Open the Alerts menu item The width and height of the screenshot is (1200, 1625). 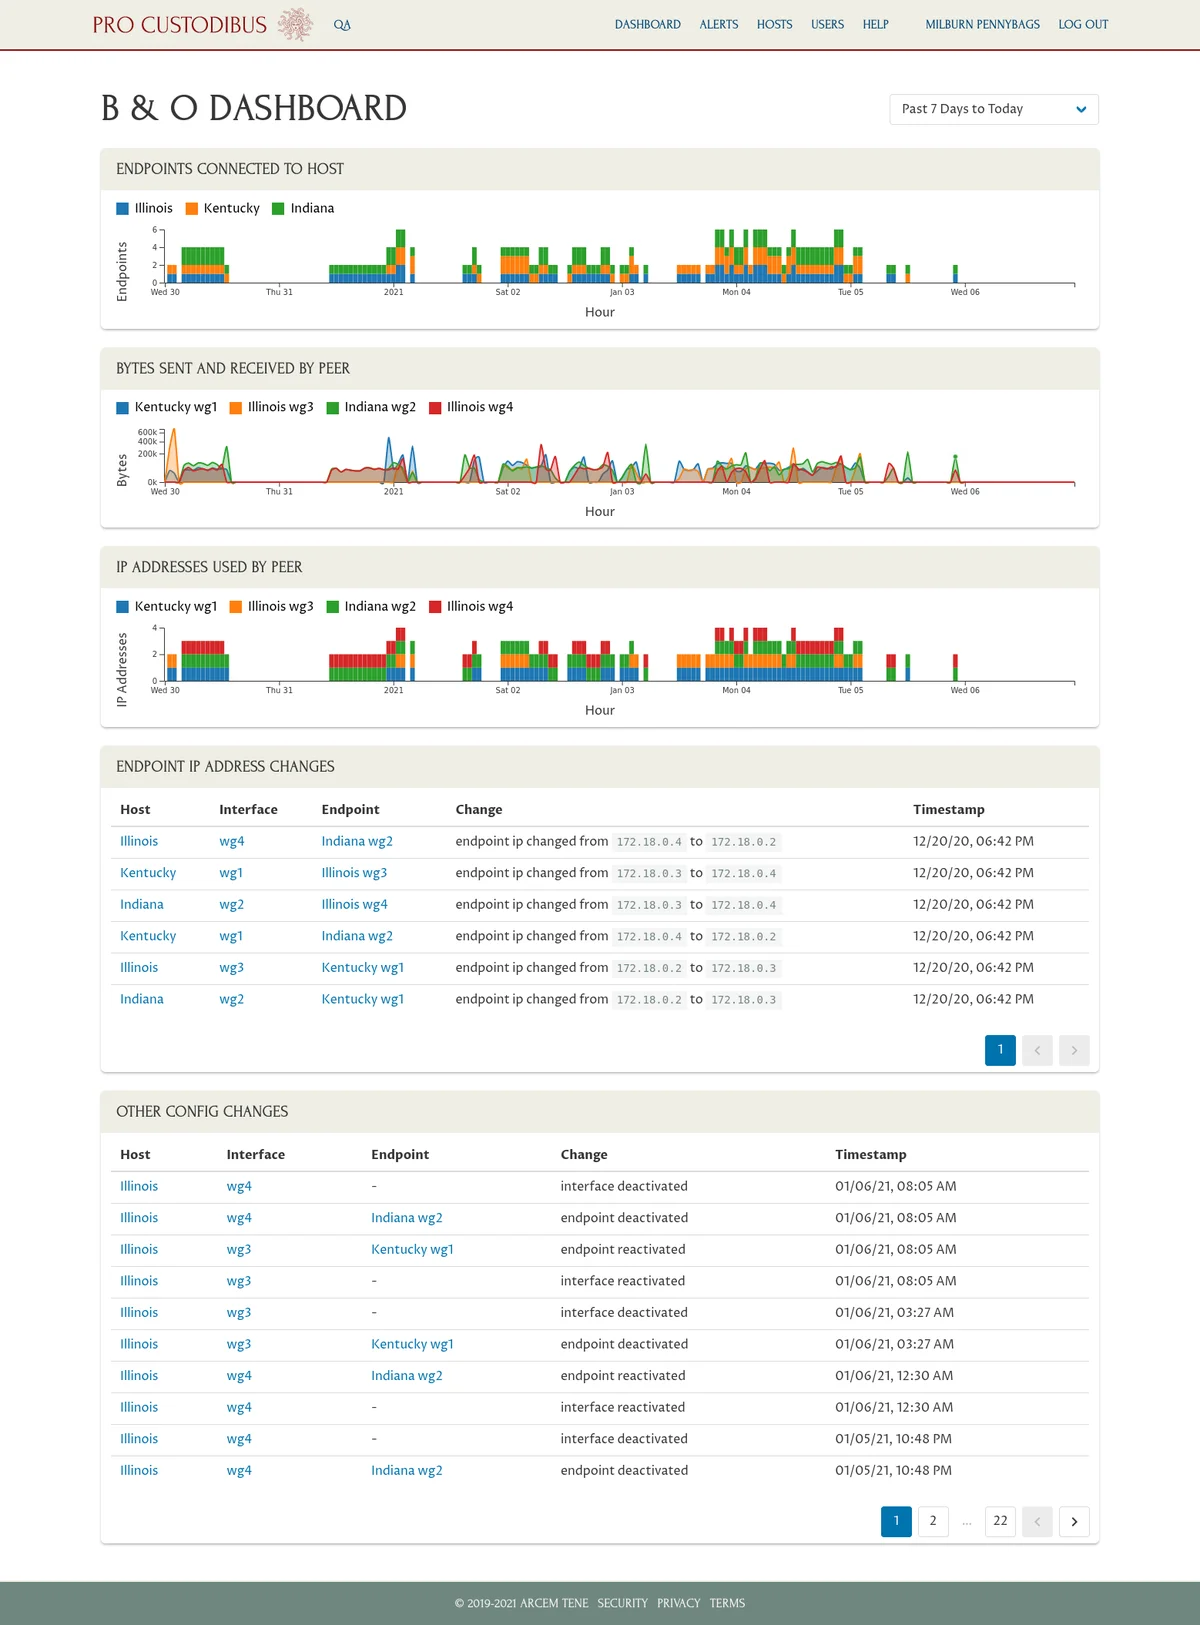point(718,24)
